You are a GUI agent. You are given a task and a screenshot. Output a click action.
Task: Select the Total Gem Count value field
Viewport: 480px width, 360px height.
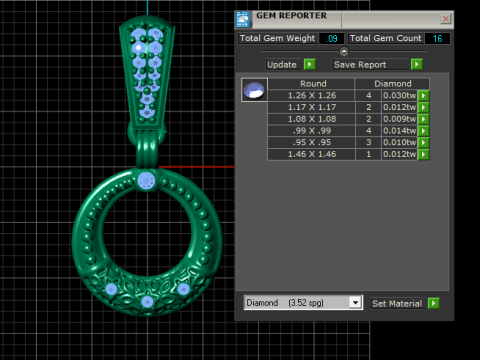(x=437, y=38)
